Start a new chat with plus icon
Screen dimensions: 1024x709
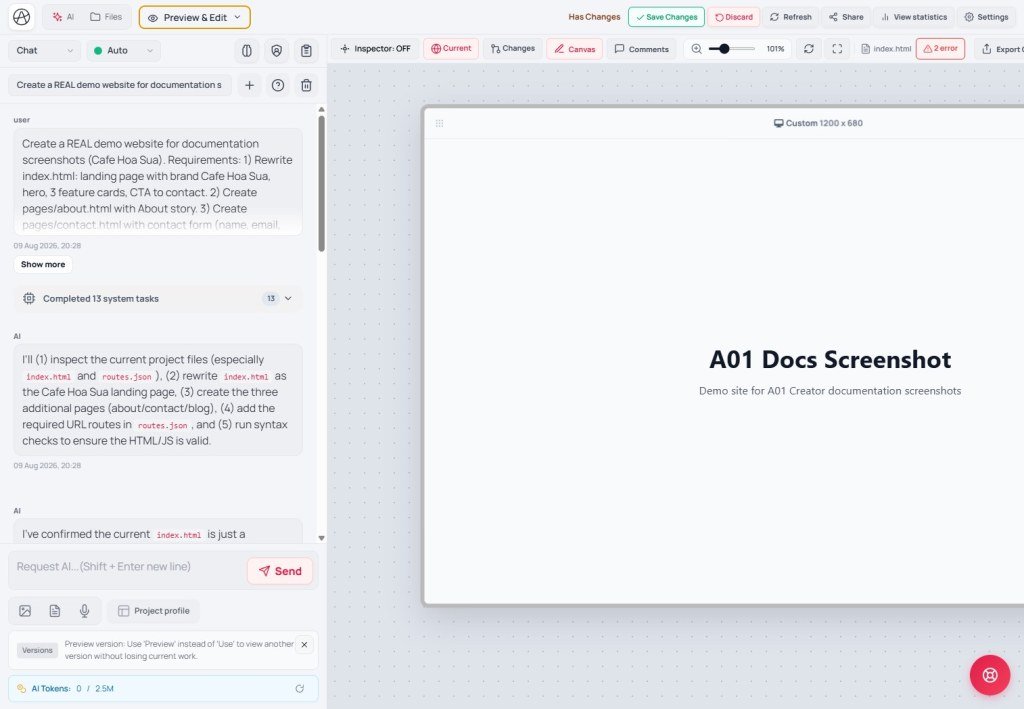pos(249,85)
